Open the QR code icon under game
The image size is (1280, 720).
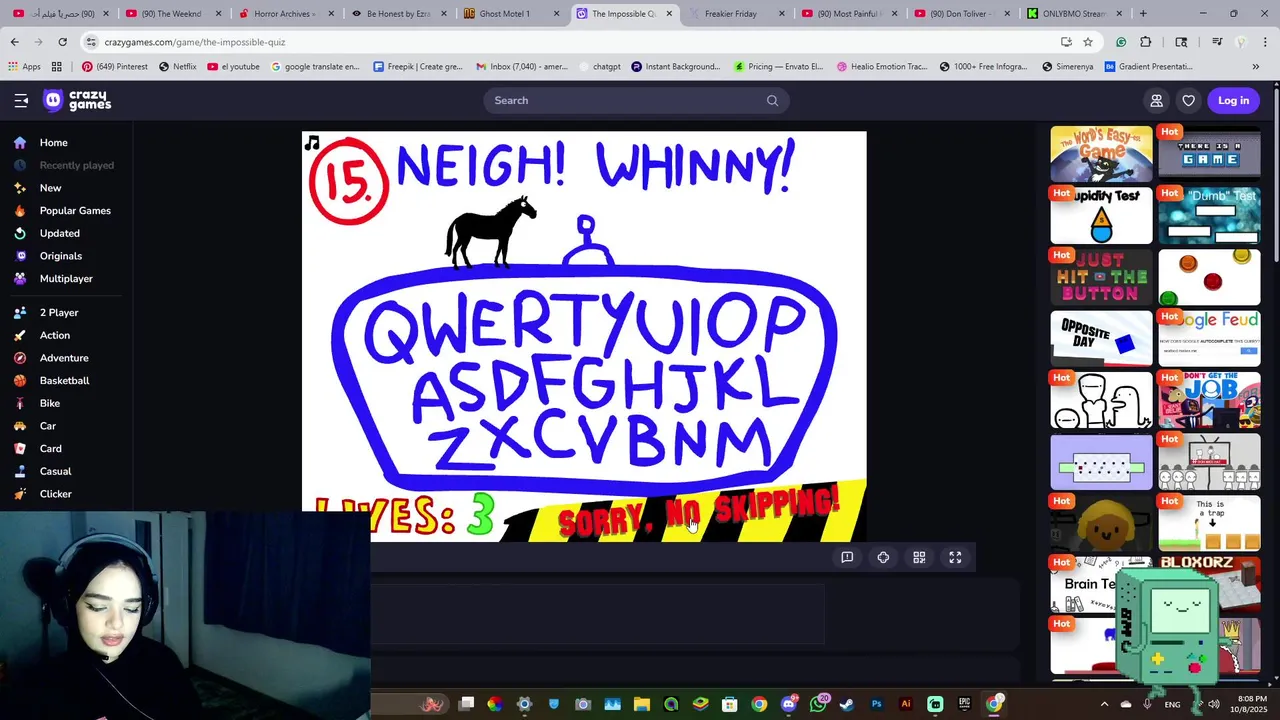pos(919,557)
